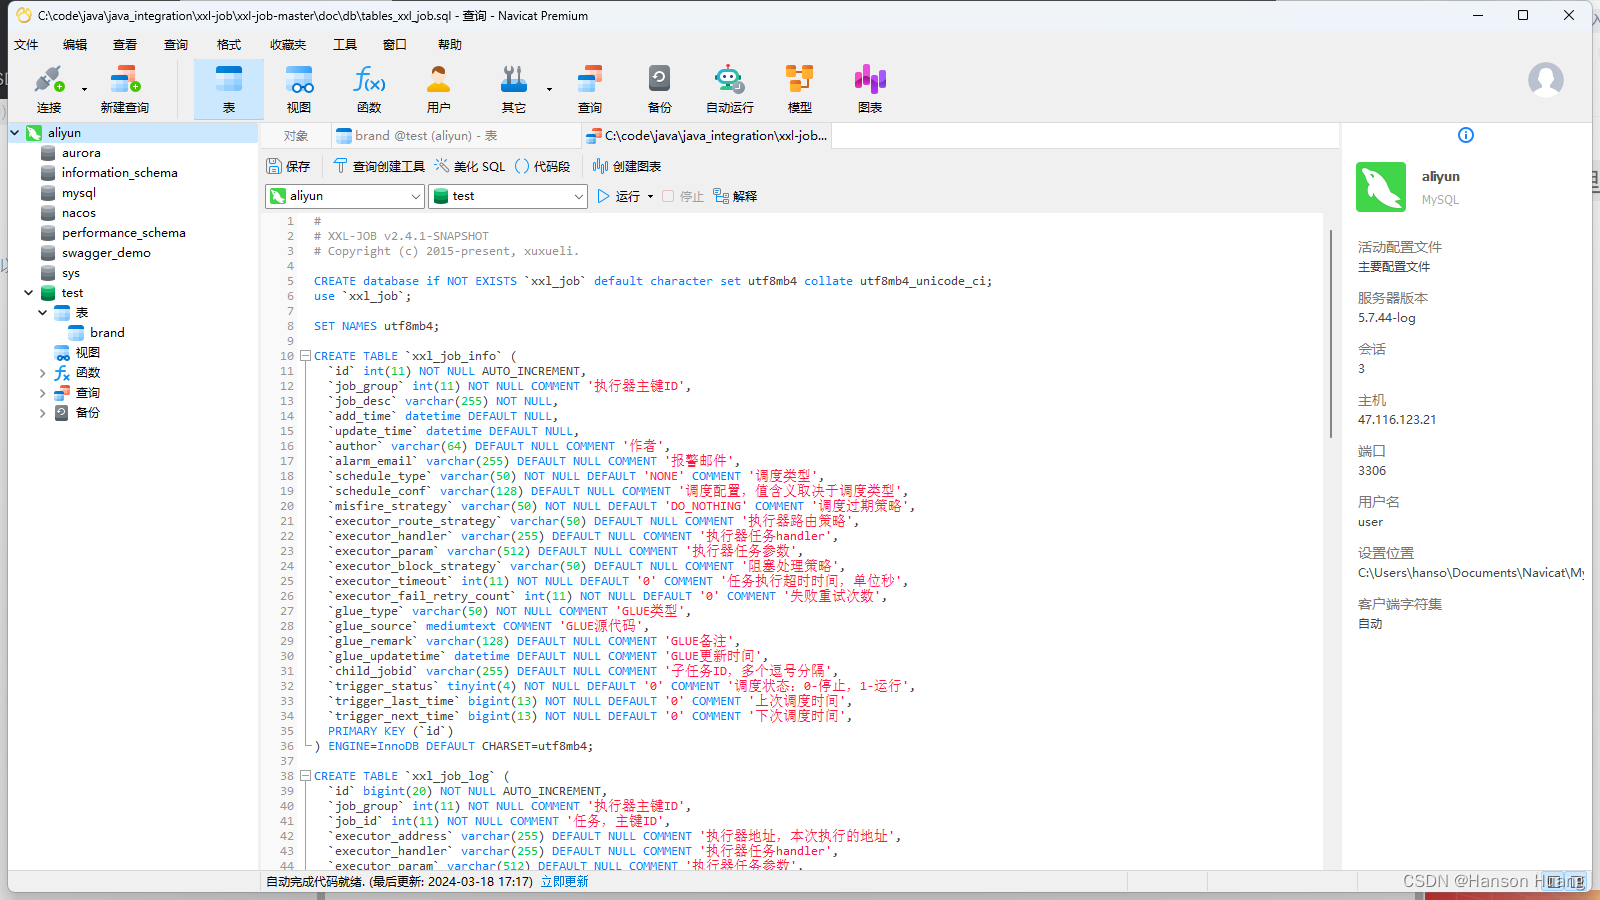Select the performance_schema database
This screenshot has height=900, width=1600.
point(123,233)
